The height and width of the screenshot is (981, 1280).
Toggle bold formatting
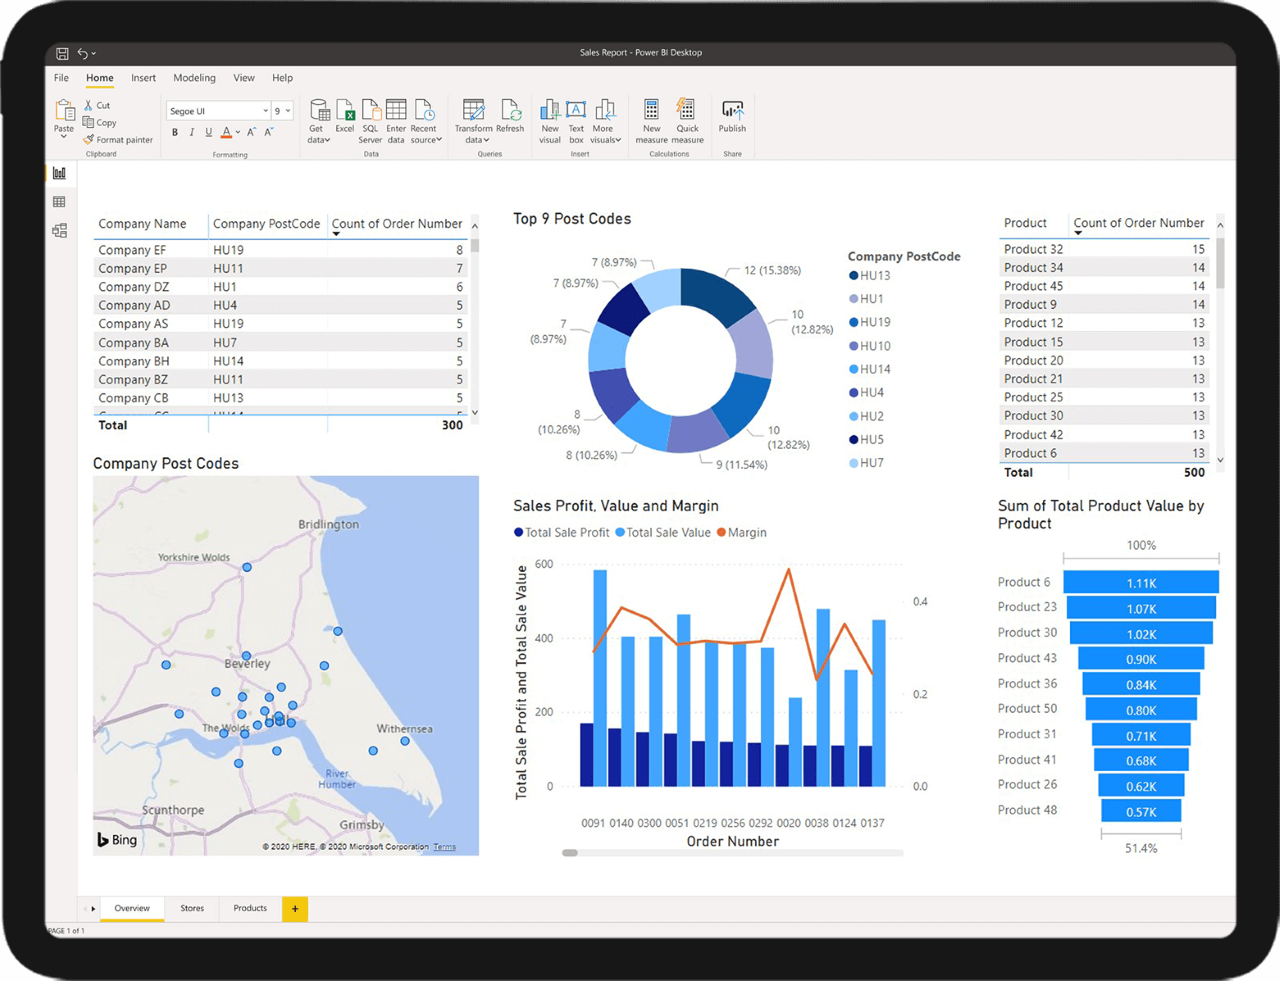coord(175,132)
